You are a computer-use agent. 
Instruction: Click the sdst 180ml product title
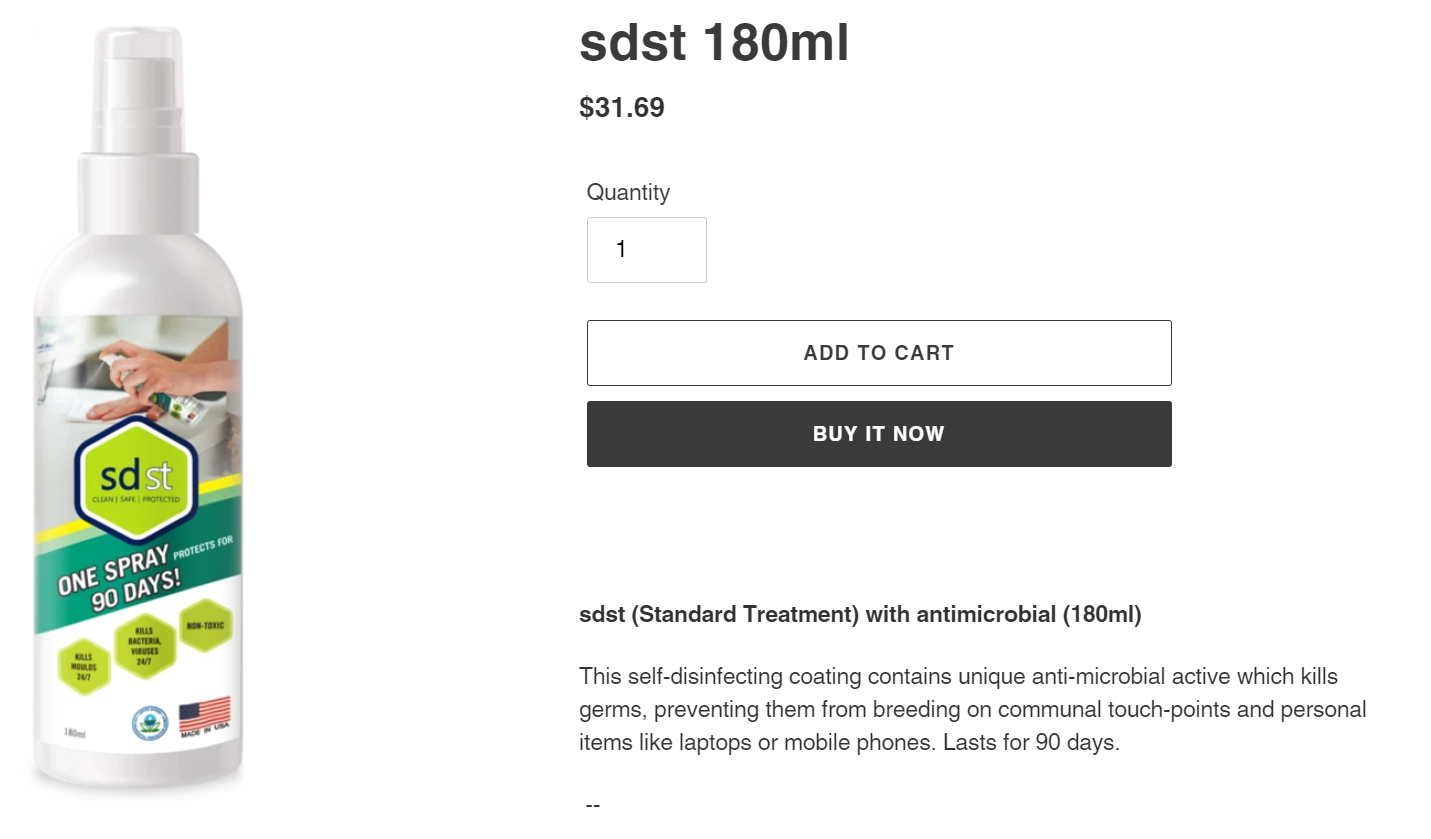tap(714, 42)
